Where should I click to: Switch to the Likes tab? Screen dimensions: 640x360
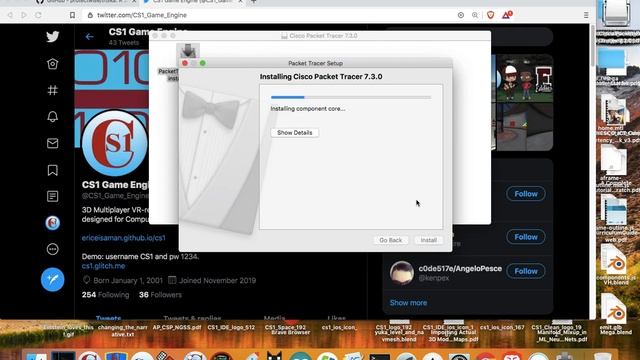[336, 317]
